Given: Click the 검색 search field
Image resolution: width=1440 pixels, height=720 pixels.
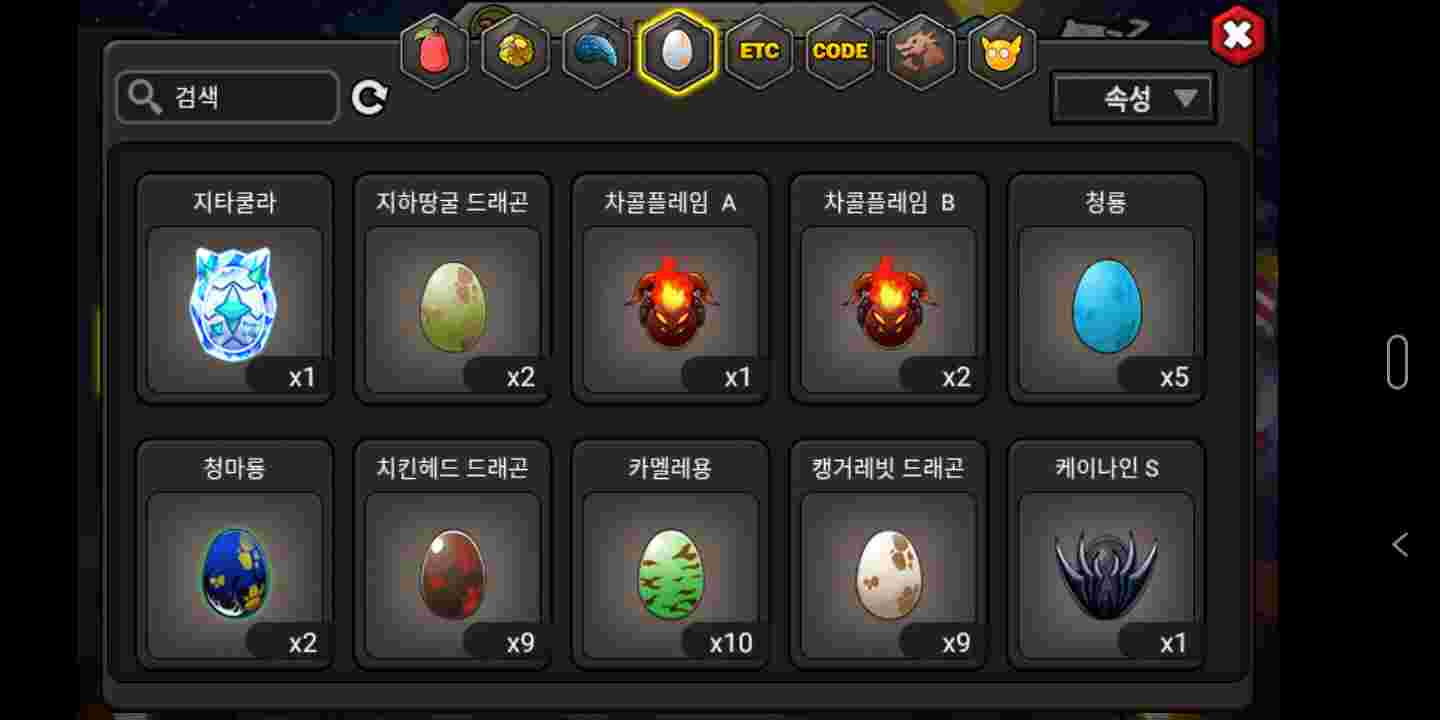Looking at the screenshot, I should coord(228,97).
